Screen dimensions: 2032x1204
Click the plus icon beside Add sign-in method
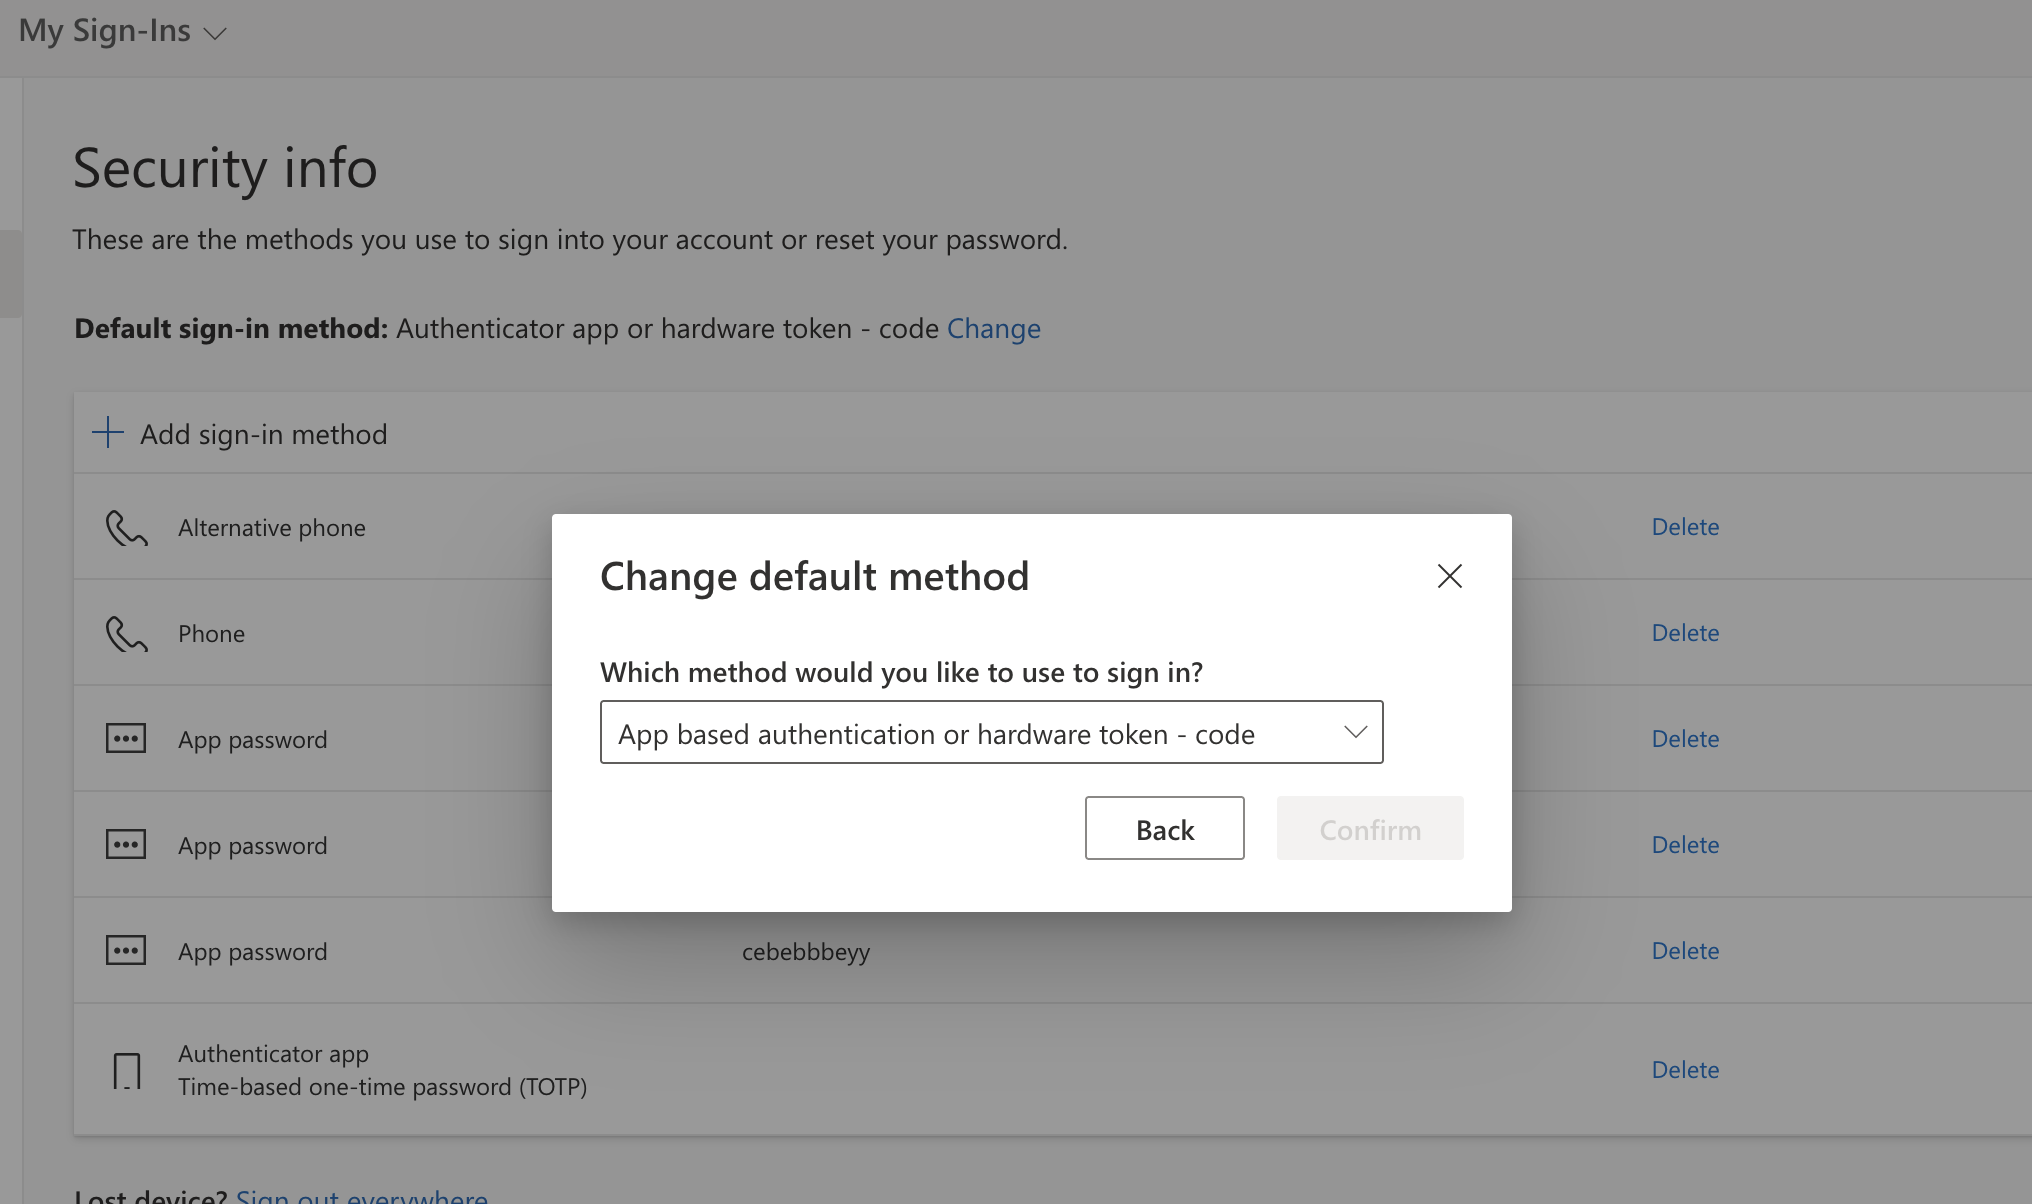[107, 432]
